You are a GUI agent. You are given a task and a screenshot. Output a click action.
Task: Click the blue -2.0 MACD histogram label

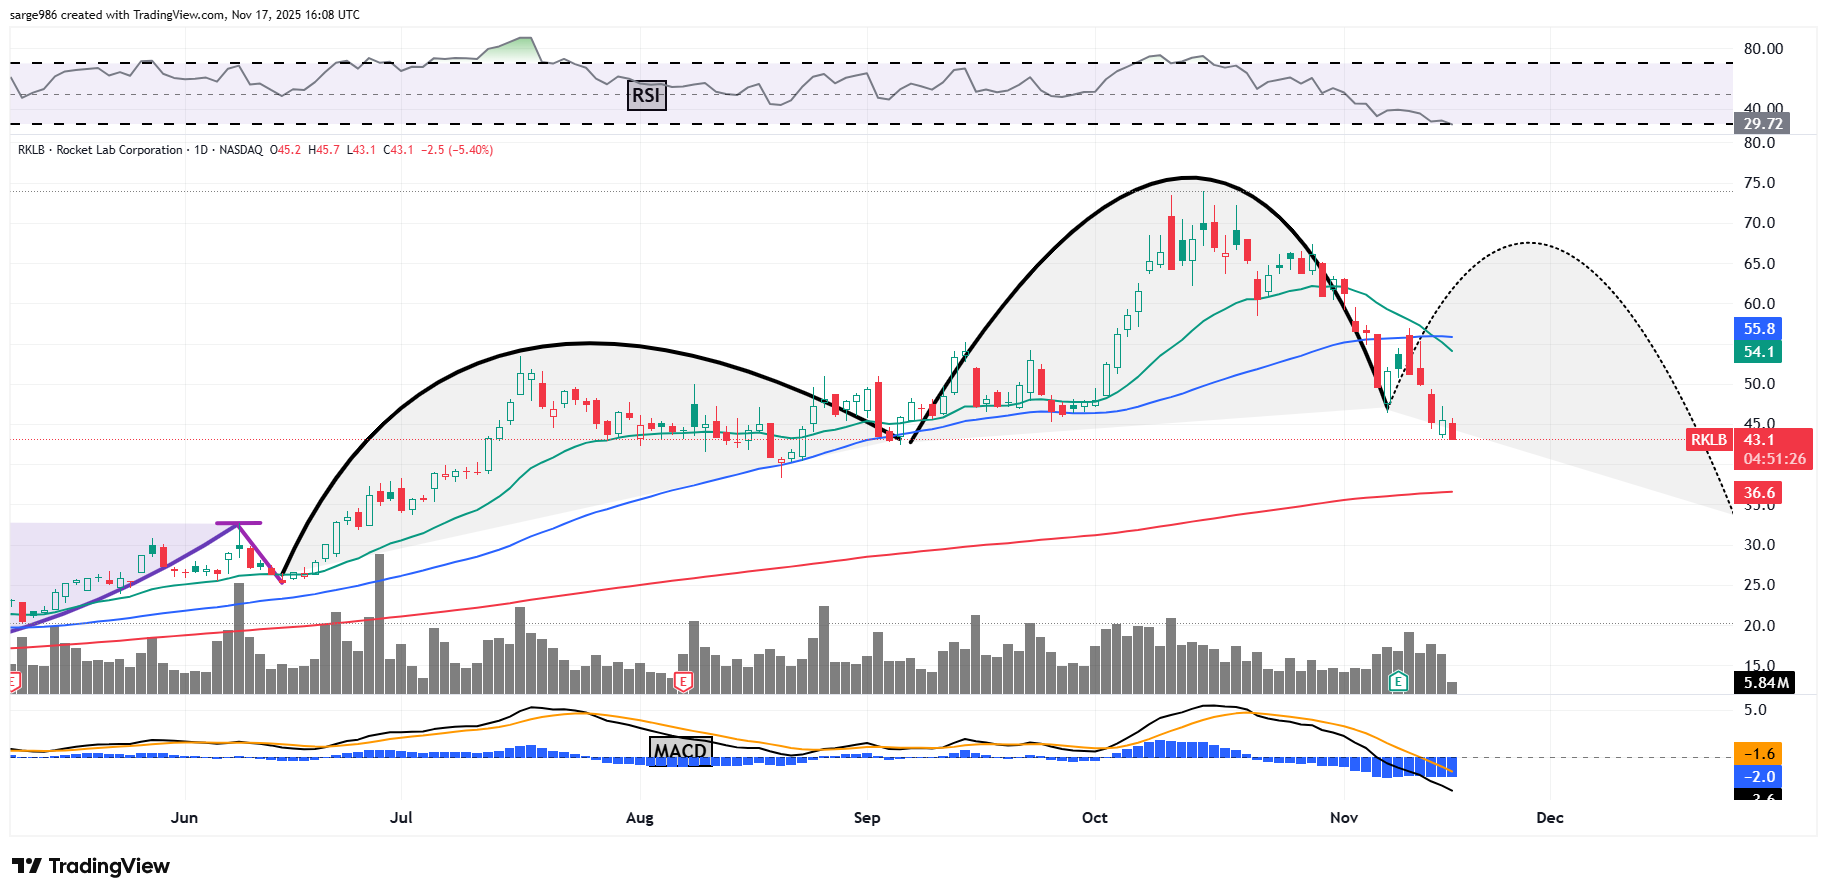click(1759, 777)
